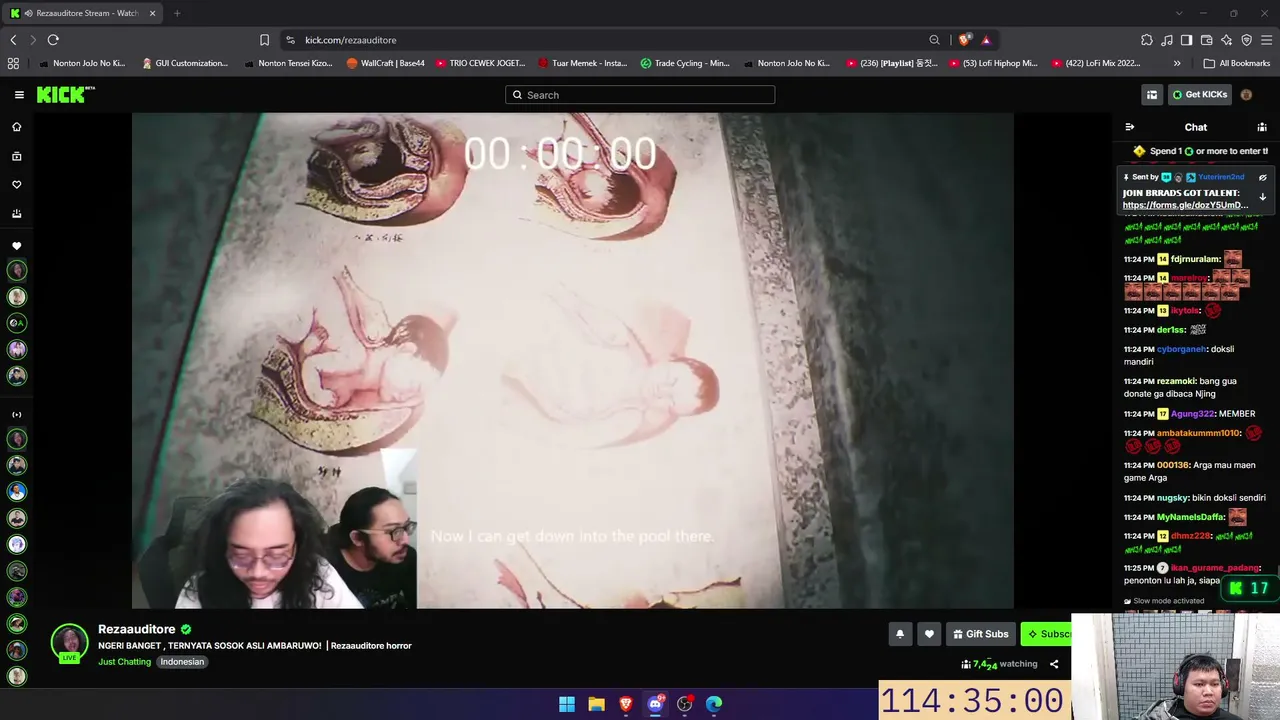Open the All Bookmarks folder
Viewport: 1280px width, 720px height.
point(1237,63)
